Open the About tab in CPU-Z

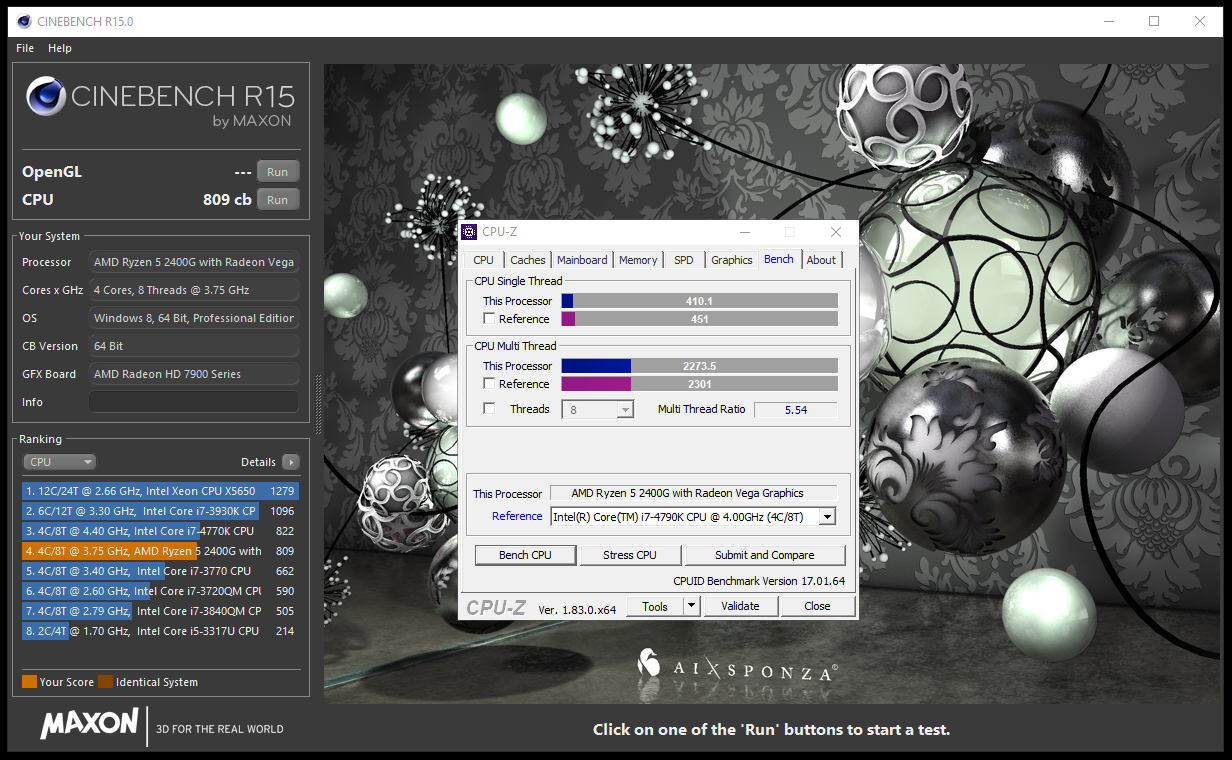tap(821, 260)
